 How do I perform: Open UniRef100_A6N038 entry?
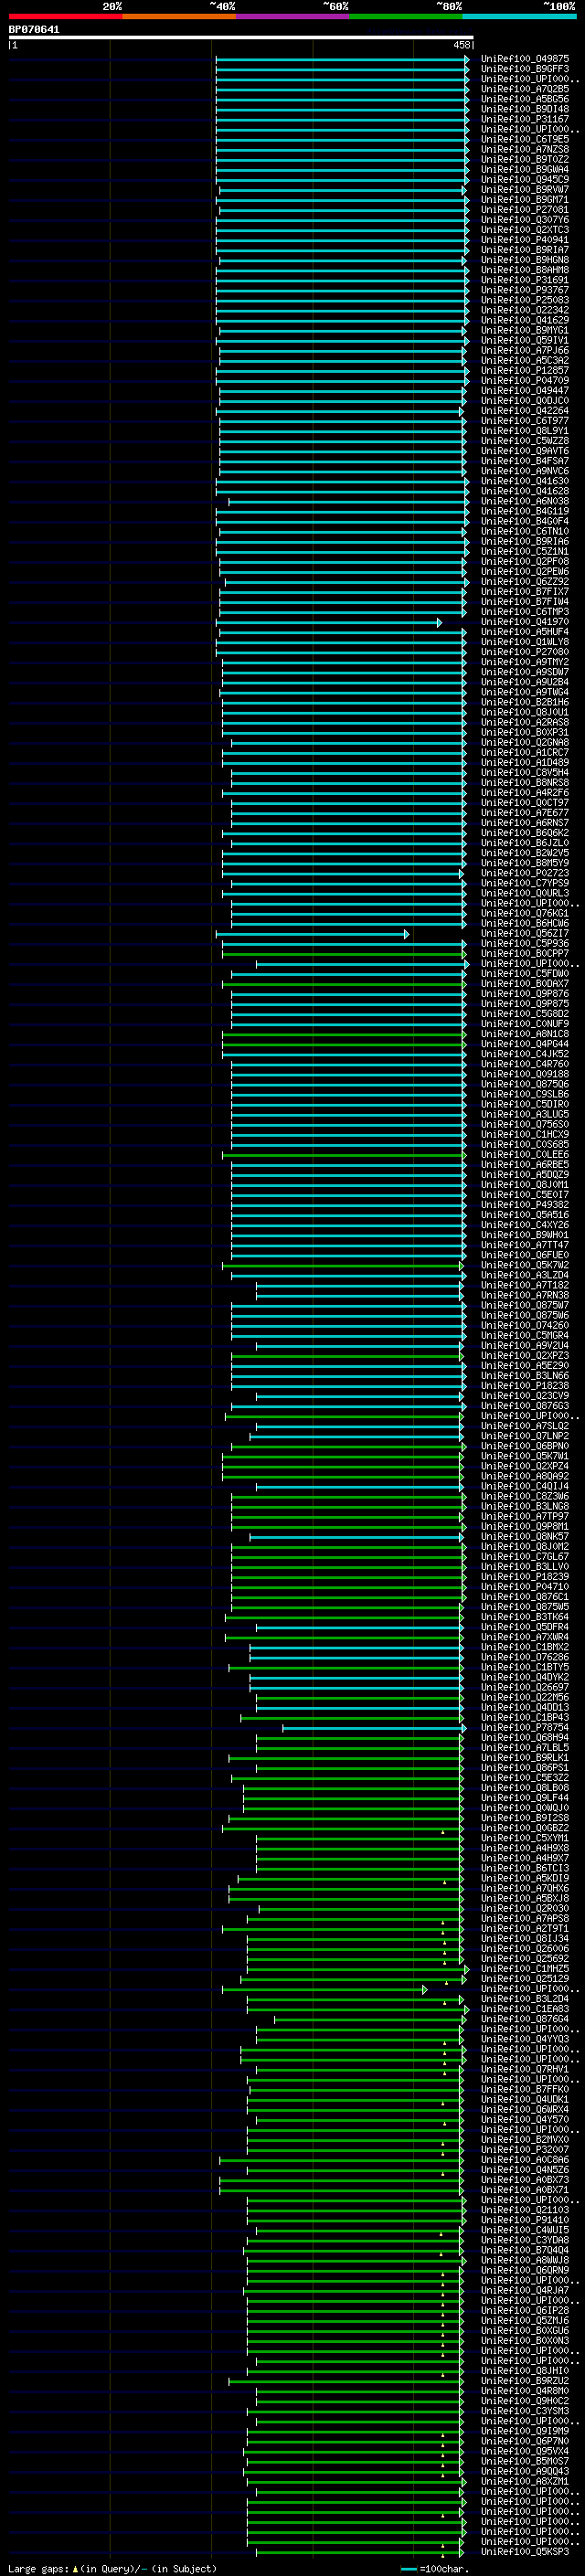click(x=525, y=501)
